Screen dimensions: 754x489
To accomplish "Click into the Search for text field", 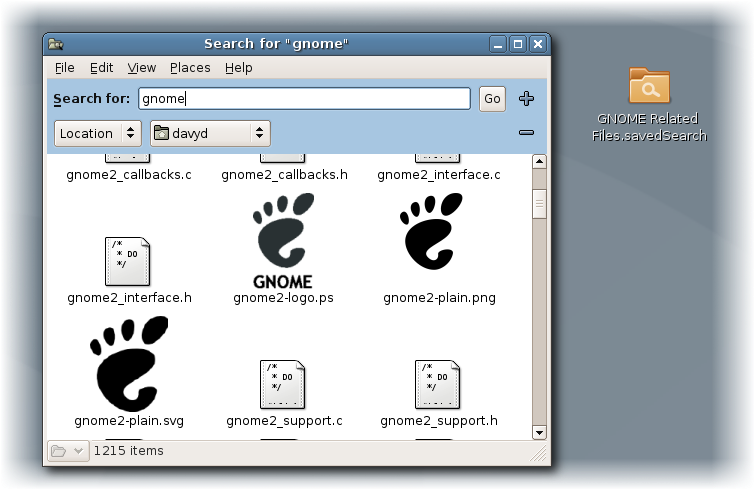I will [x=304, y=99].
